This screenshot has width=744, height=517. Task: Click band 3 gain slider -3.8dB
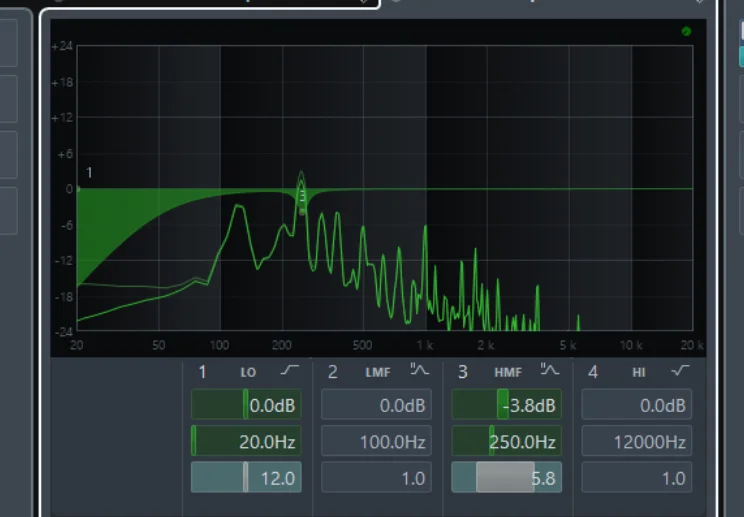506,405
